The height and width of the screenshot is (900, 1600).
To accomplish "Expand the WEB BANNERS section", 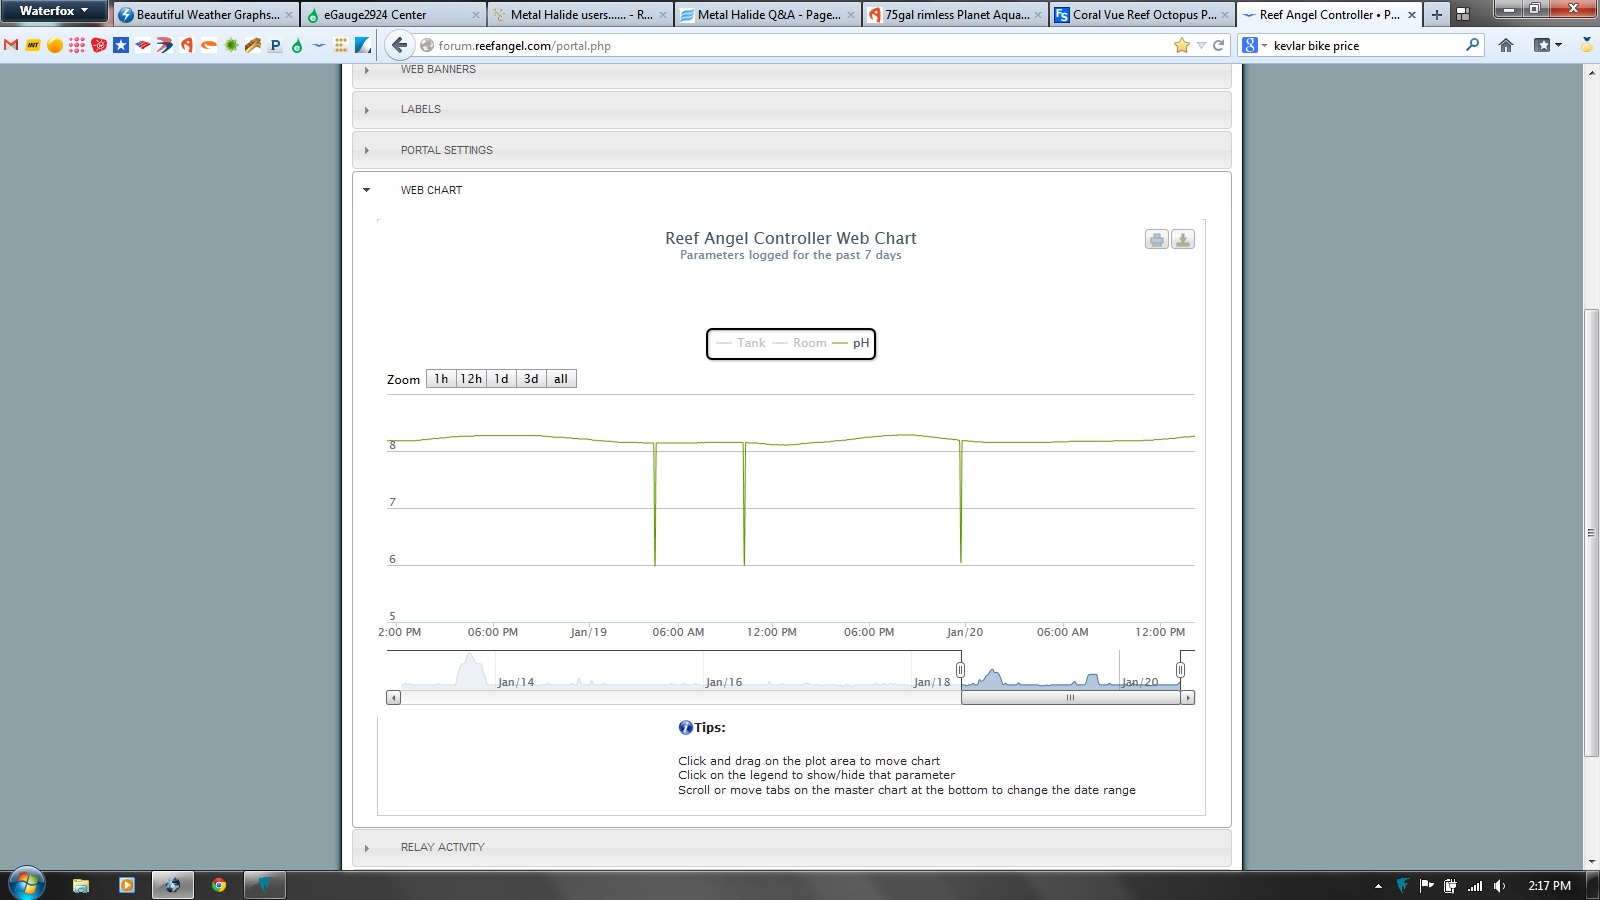I will [791, 70].
